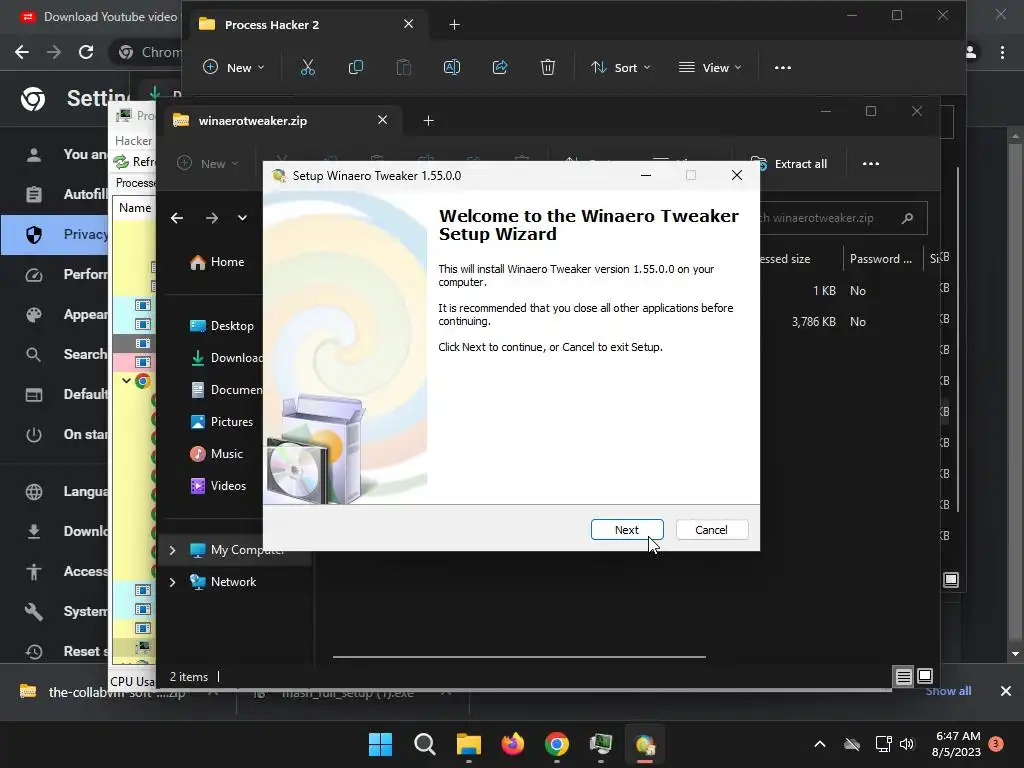Open Chrome's three-dot menu
1024x768 pixels.
1002,52
